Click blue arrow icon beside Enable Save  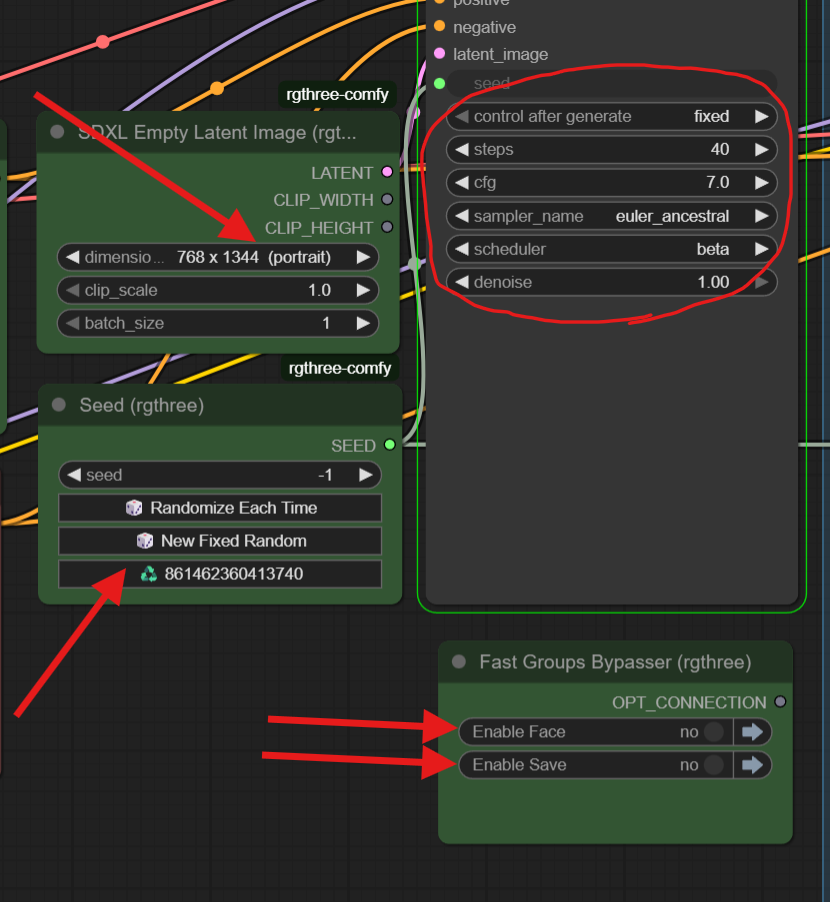click(753, 764)
